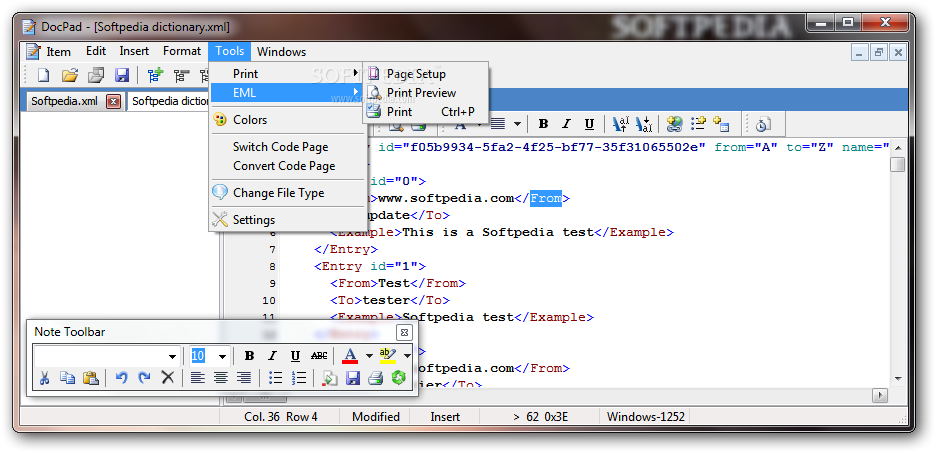
Task: Decrease font size with the A-down-arrow icon
Action: (644, 124)
